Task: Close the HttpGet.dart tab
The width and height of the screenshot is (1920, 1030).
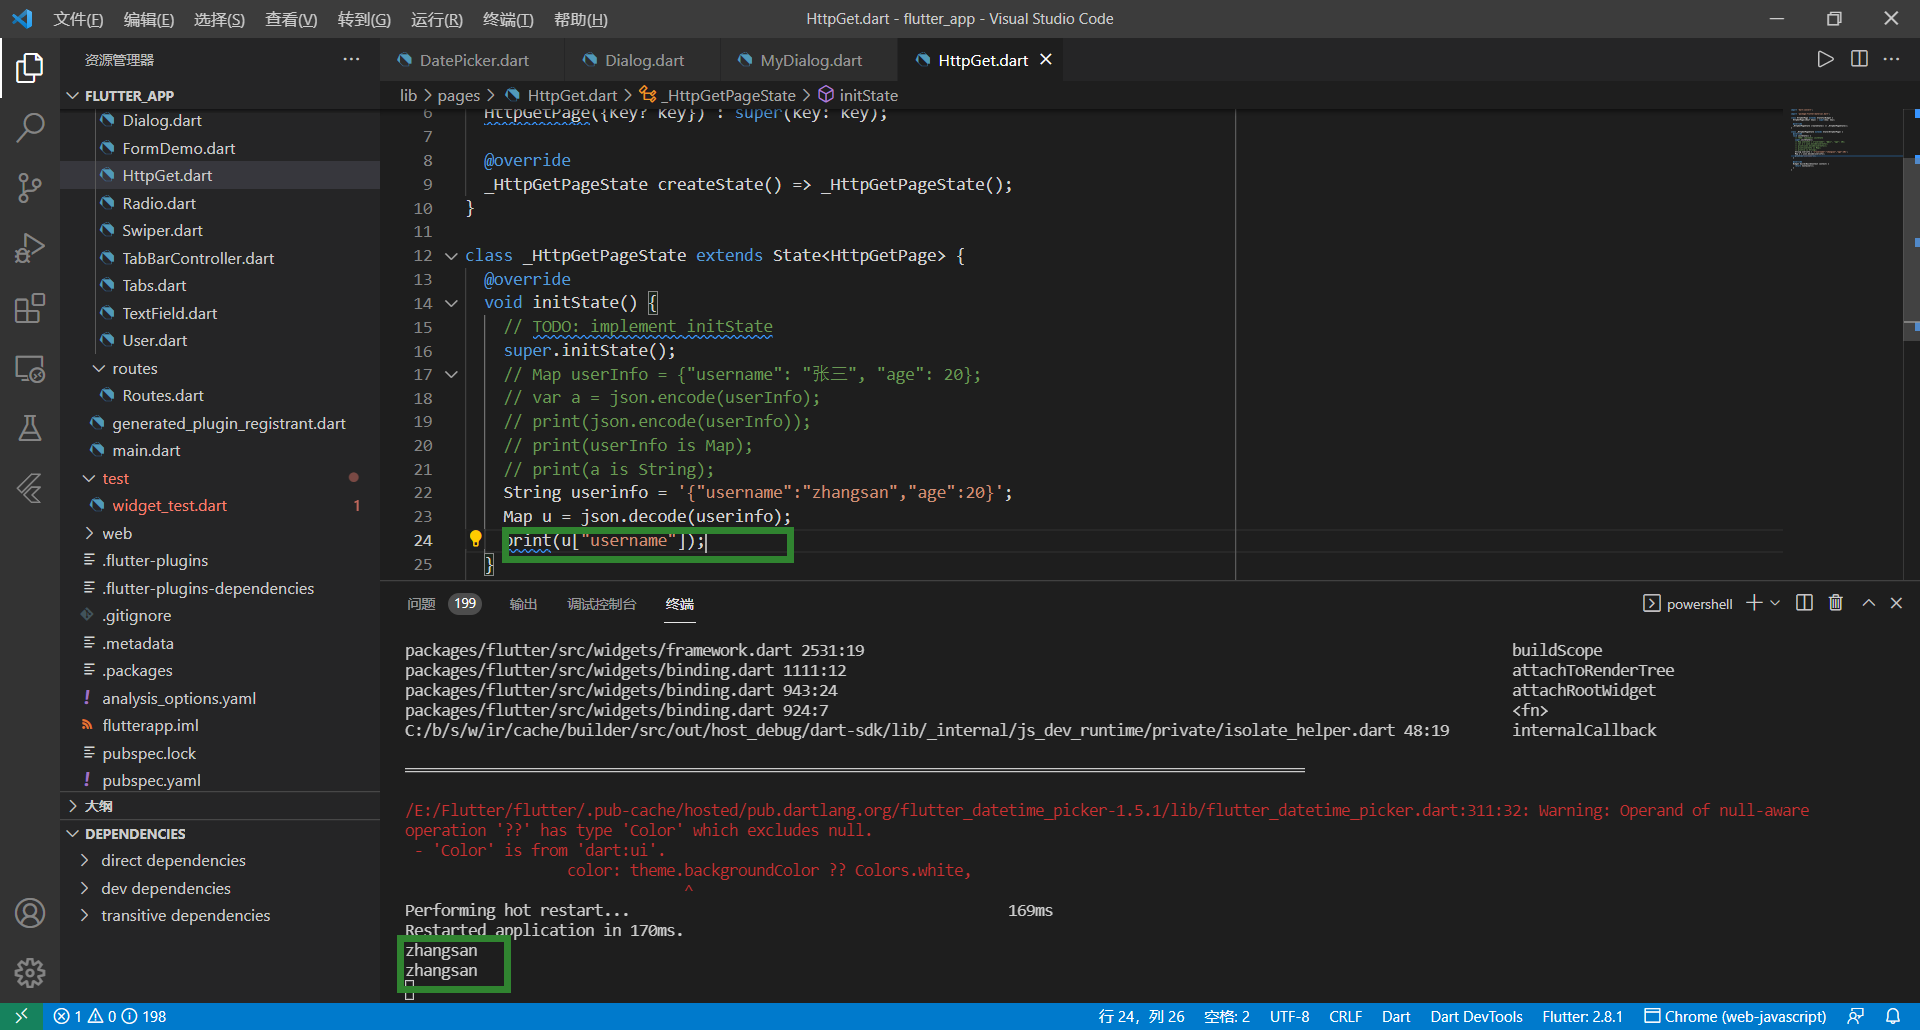Action: click(x=1046, y=60)
